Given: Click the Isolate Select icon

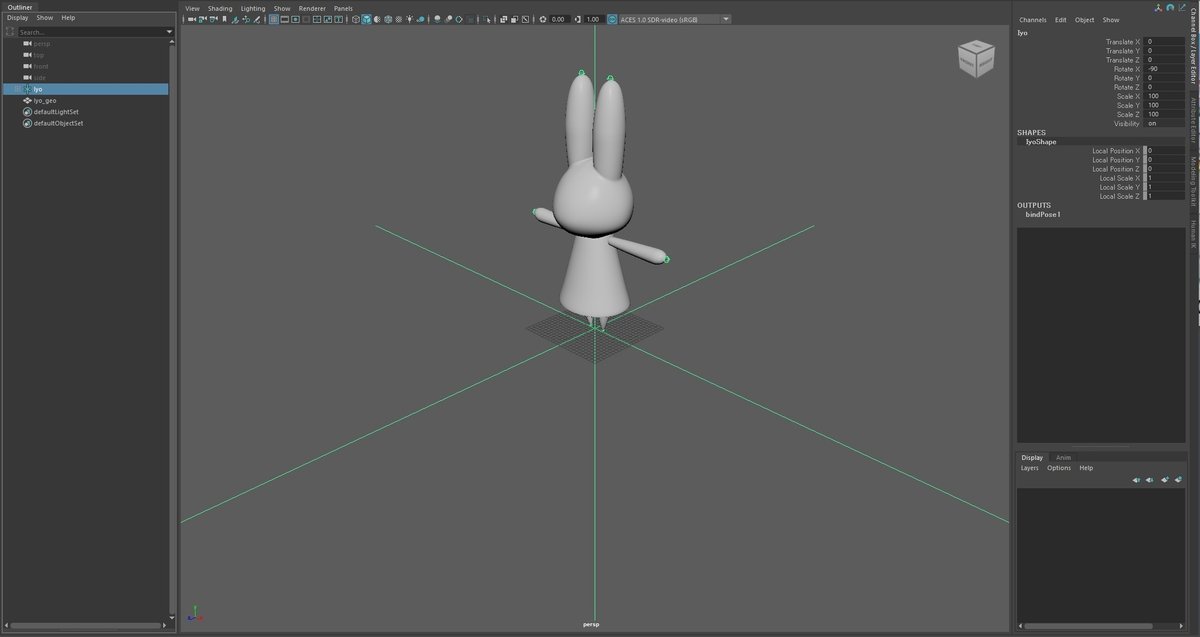Looking at the screenshot, I should (487, 19).
